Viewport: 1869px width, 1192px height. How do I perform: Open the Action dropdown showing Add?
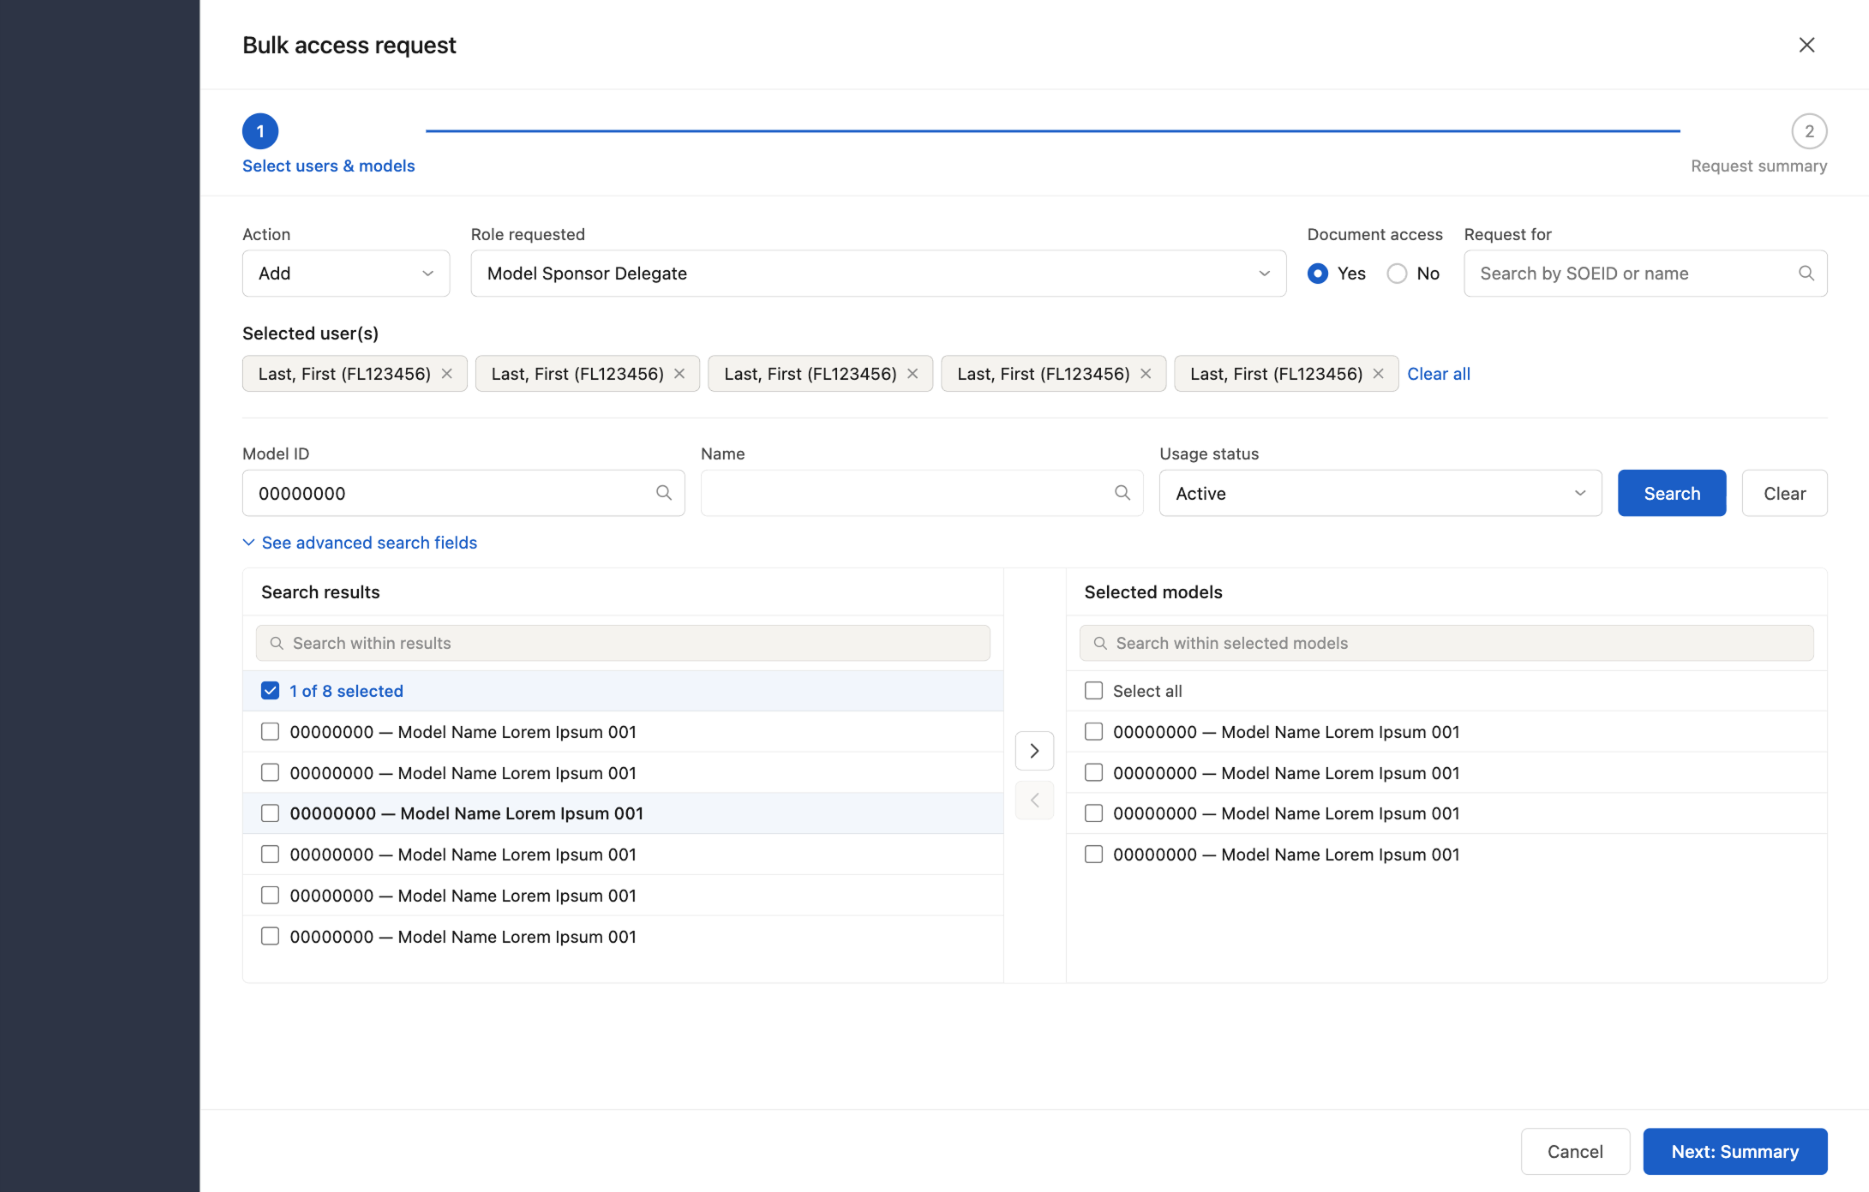[x=346, y=273]
